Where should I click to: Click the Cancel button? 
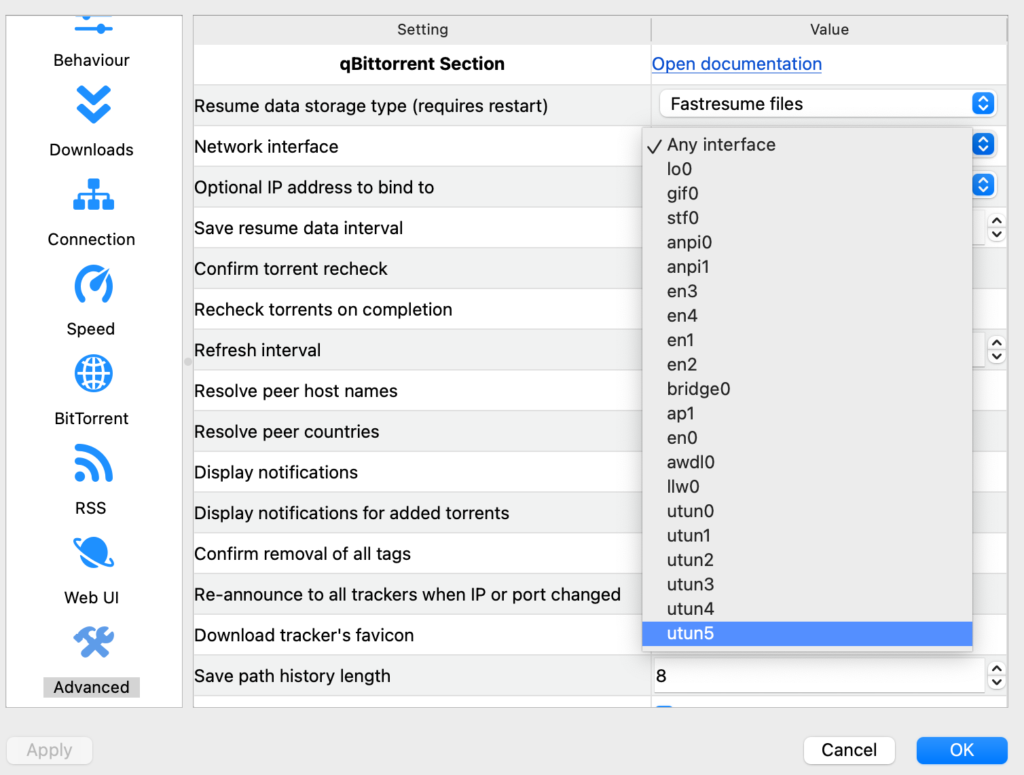849,750
